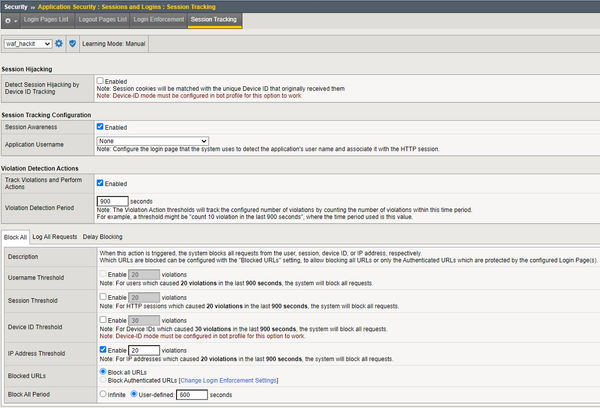
Task: Switch to the Delay Blocking tab
Action: pos(103,236)
